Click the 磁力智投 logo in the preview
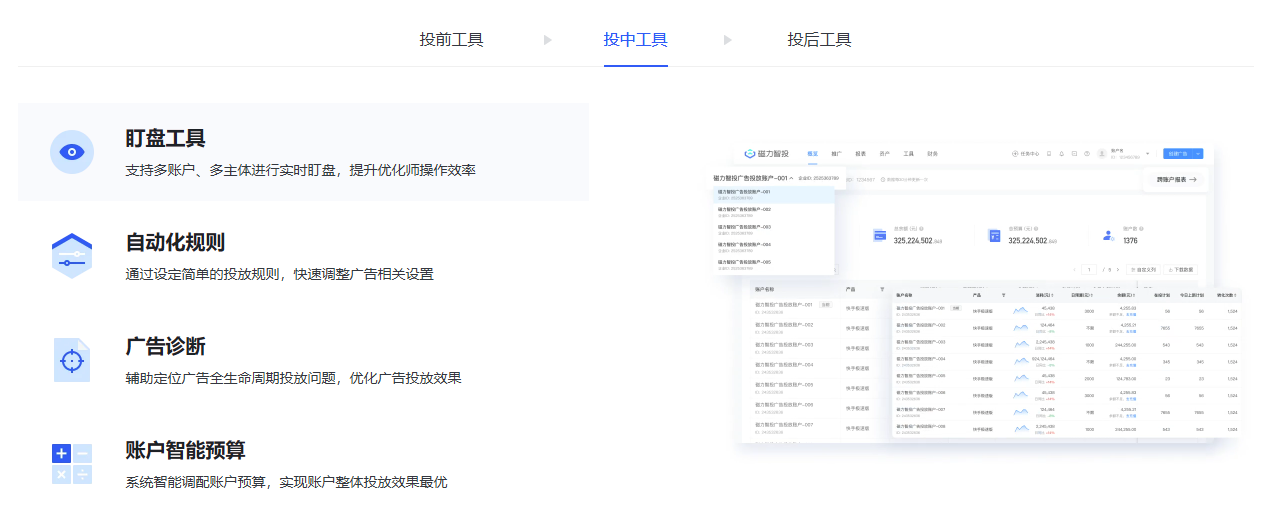The width and height of the screenshot is (1268, 531). [767, 154]
